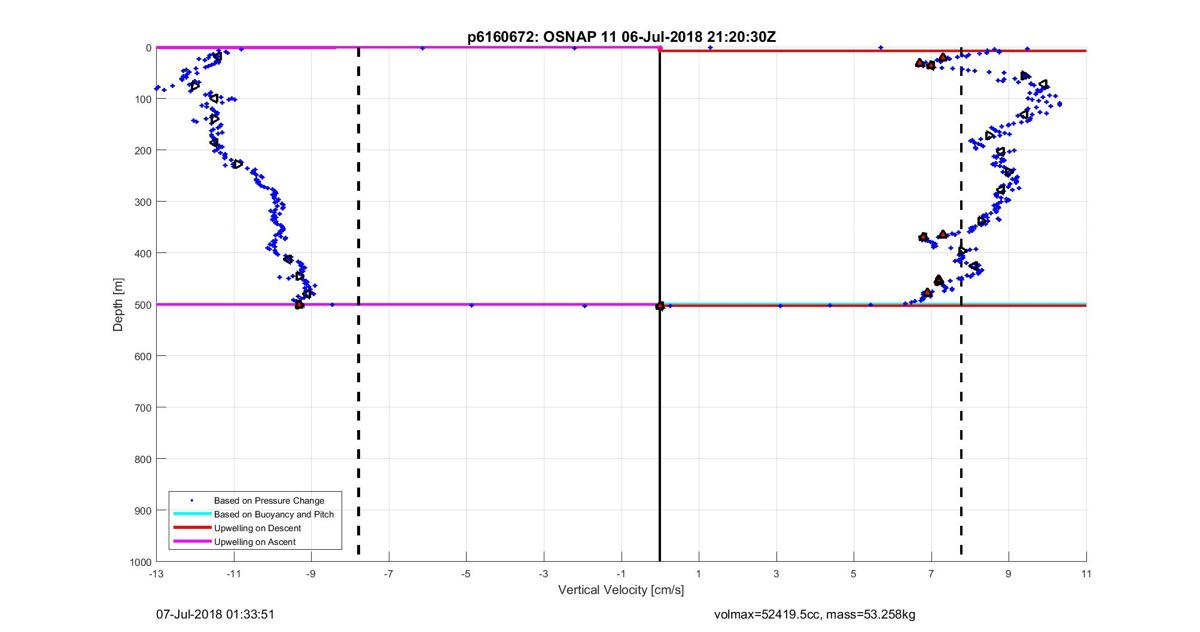Viewport: 1200px width, 632px height.
Task: Pick the magenta line sample in legend
Action: (x=192, y=542)
